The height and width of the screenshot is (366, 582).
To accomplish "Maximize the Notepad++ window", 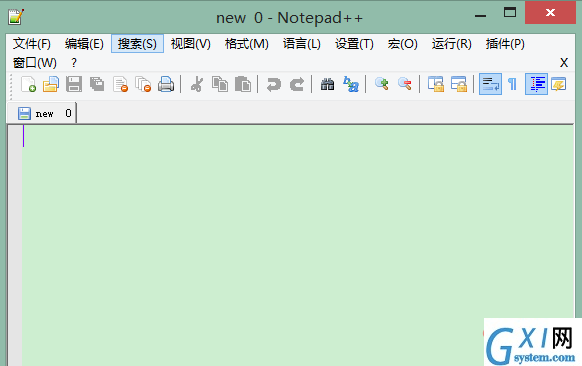I will pyautogui.click(x=510, y=13).
